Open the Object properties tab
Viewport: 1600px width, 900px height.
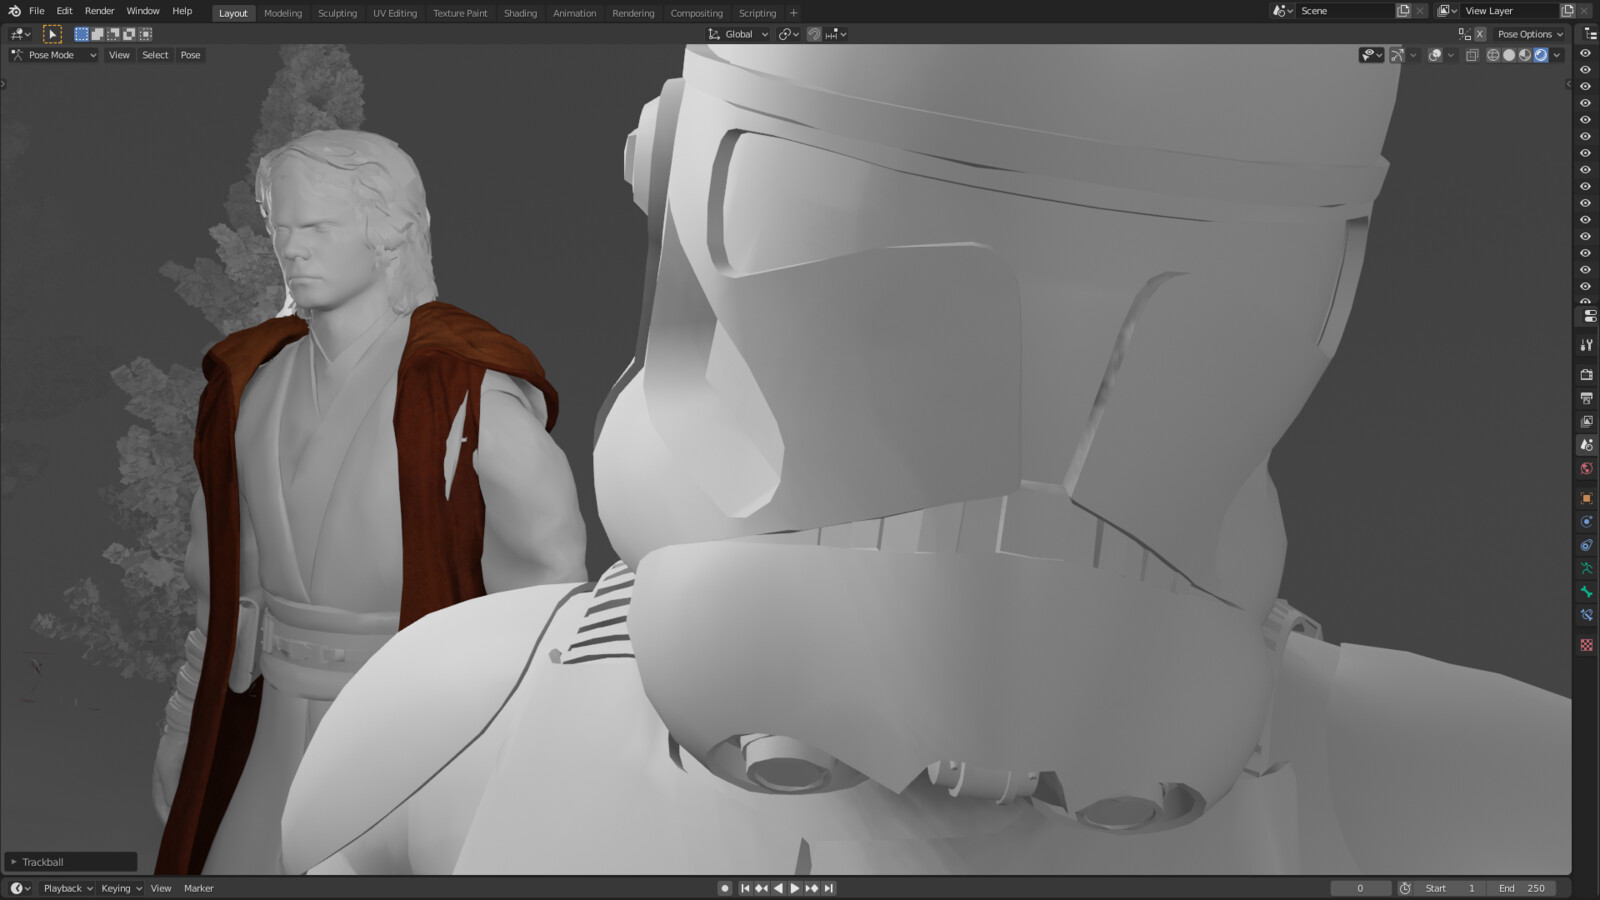(1586, 498)
